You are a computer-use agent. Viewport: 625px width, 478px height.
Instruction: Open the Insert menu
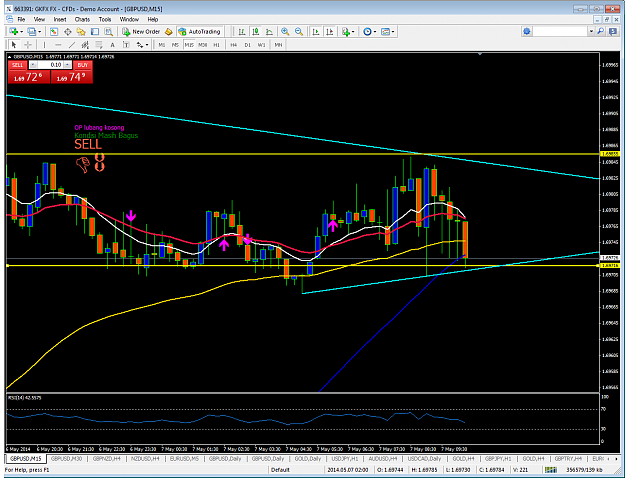tap(60, 19)
